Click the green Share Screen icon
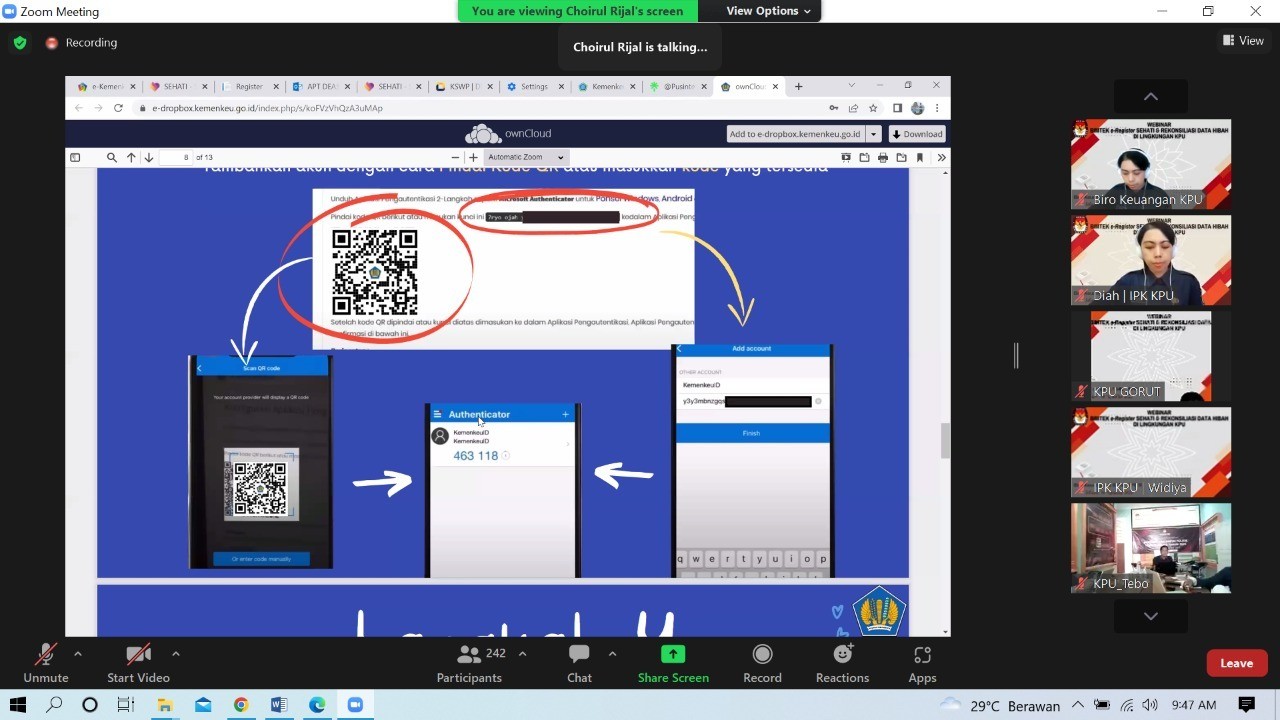This screenshot has width=1280, height=720. coord(673,654)
